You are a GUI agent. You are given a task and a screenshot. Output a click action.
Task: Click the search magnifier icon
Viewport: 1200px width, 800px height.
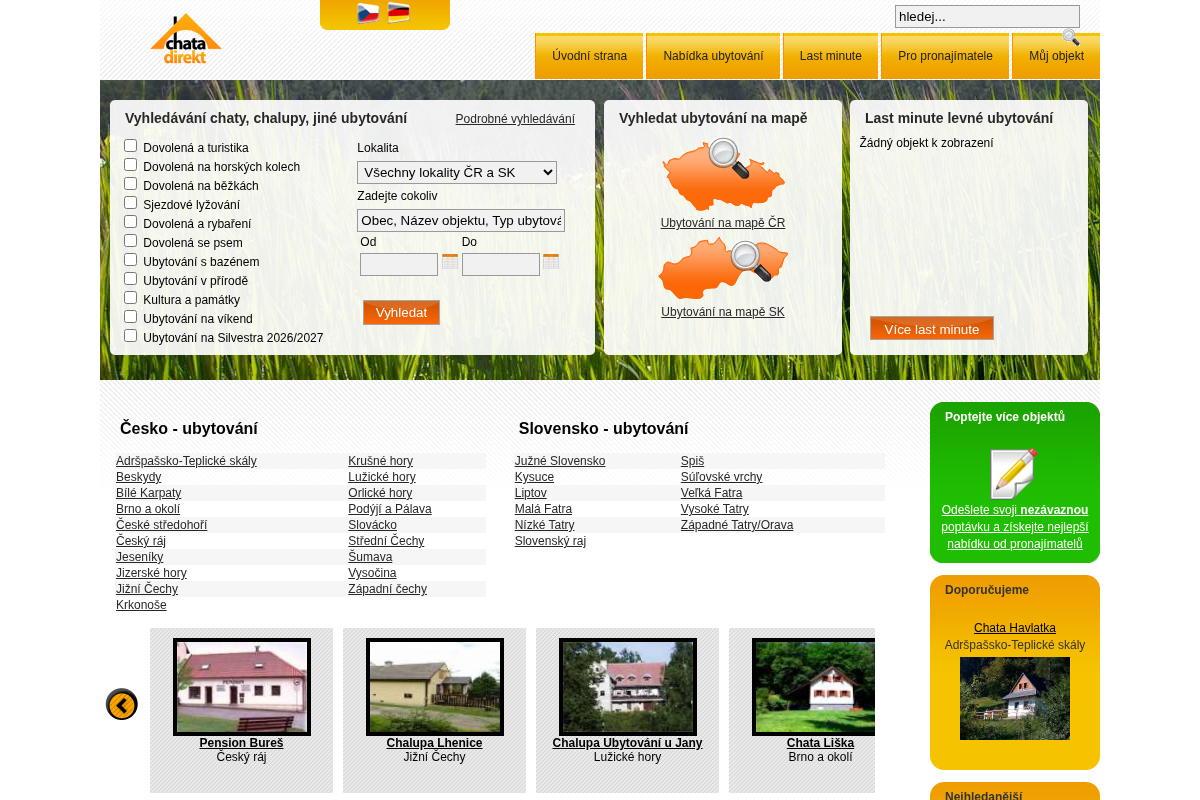coord(1070,37)
